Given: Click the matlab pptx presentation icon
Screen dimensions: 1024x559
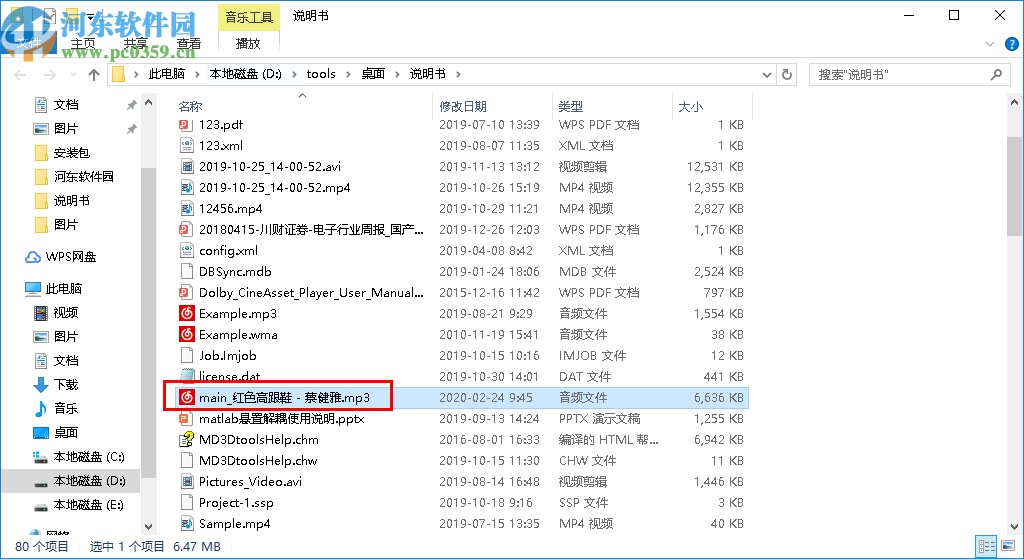Looking at the screenshot, I should click(187, 419).
